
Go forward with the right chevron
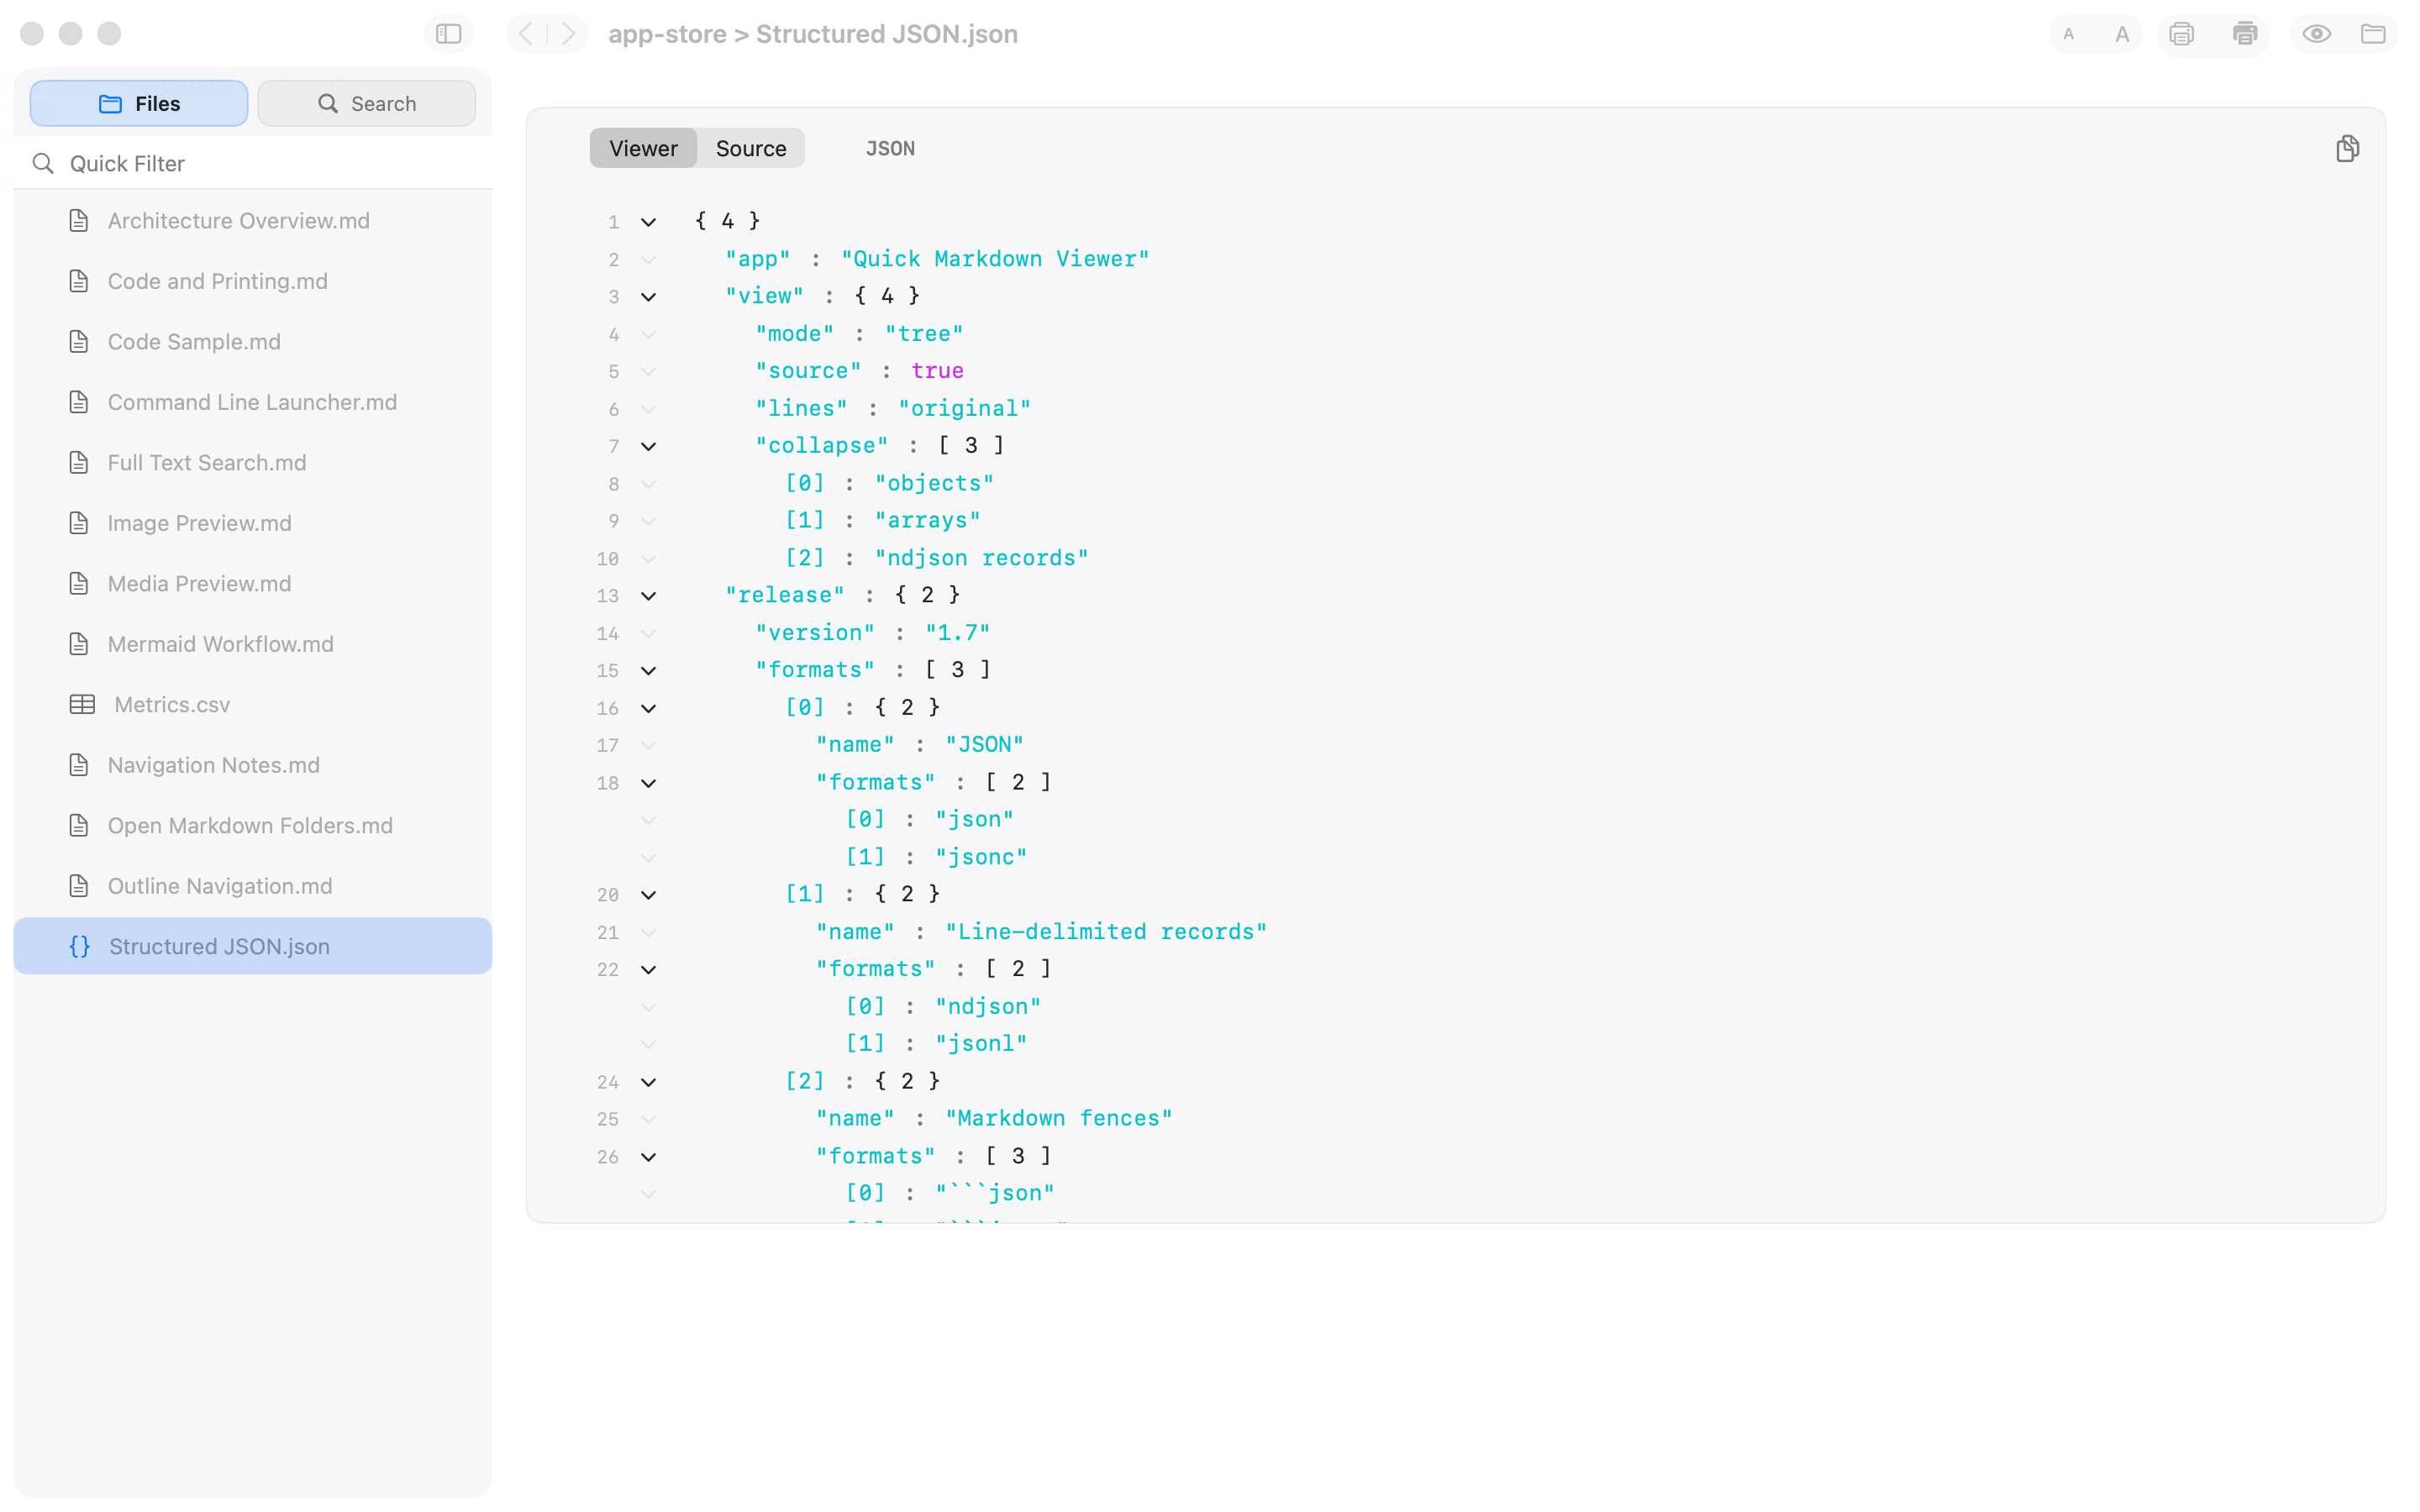[x=568, y=34]
